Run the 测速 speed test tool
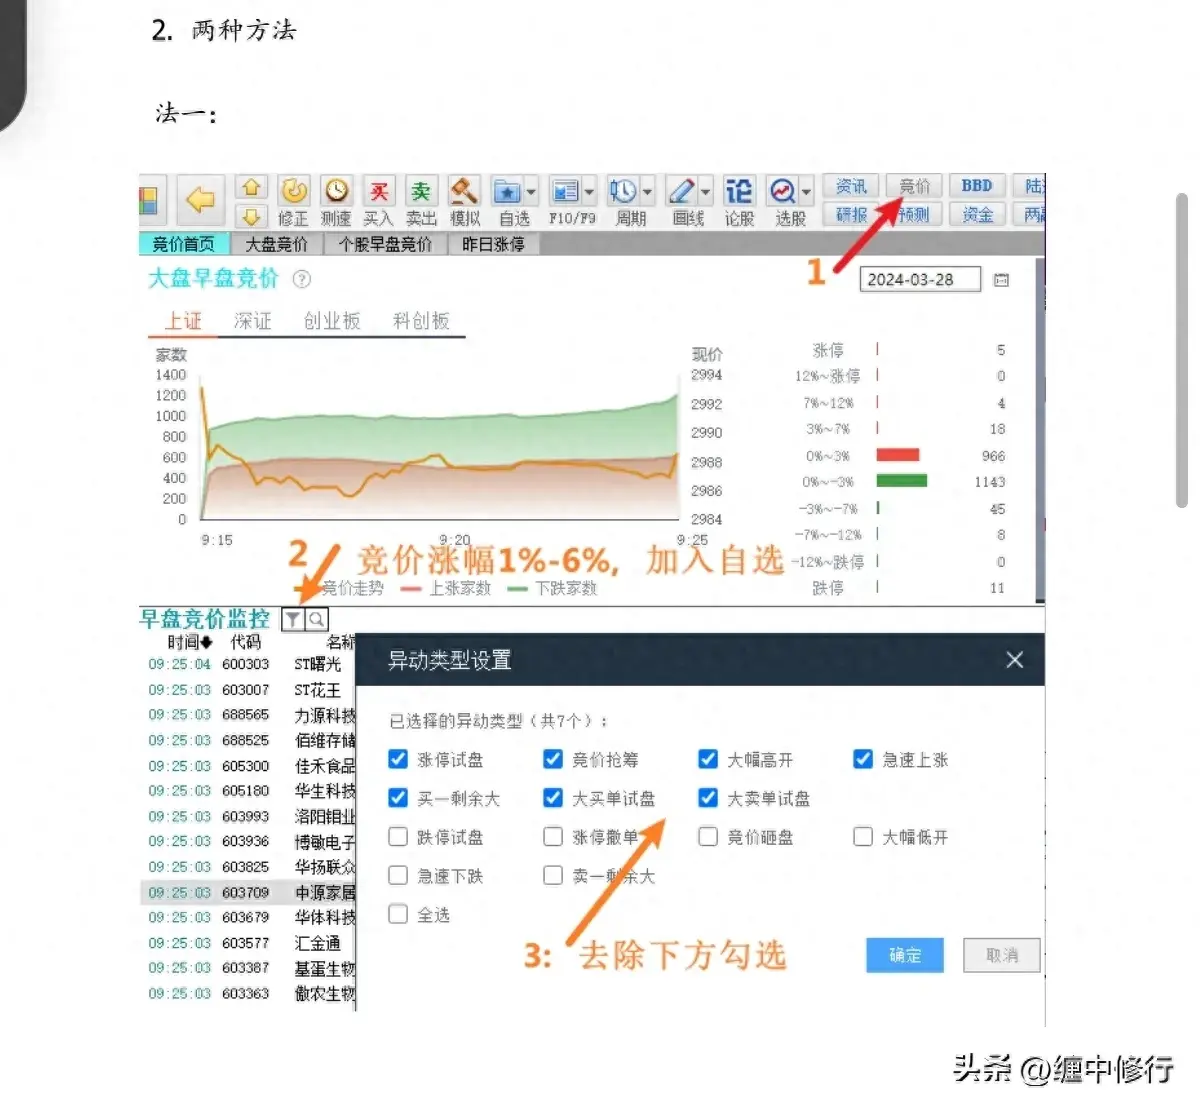The image size is (1200, 1110). point(337,201)
